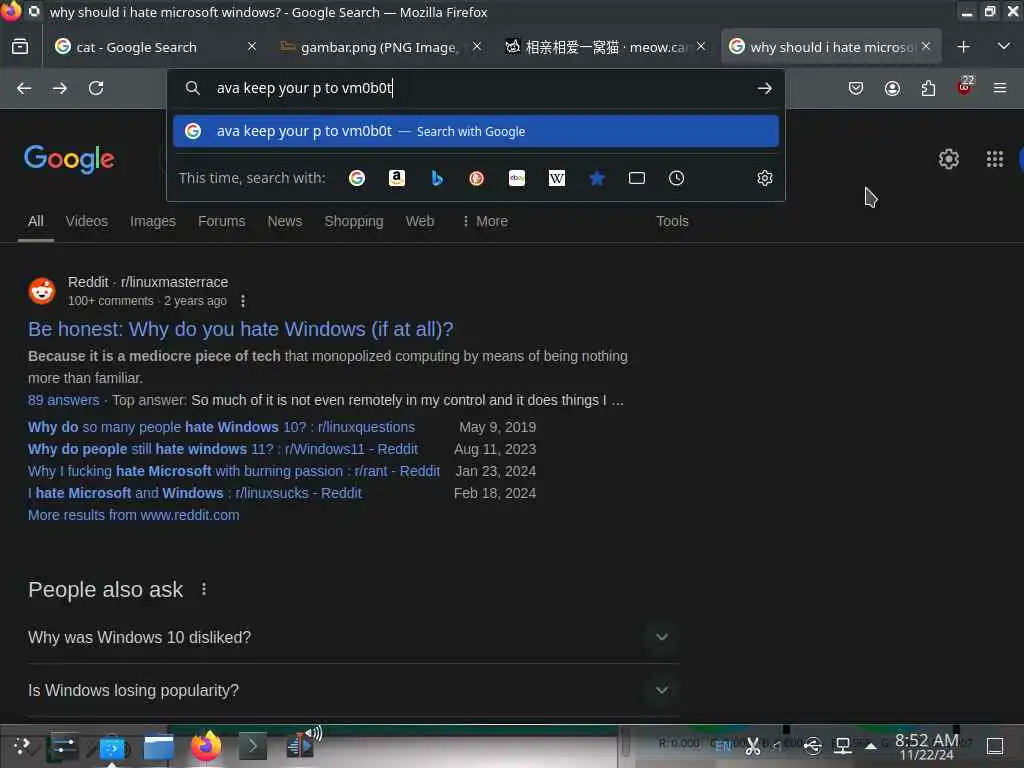Image resolution: width=1024 pixels, height=768 pixels.
Task: Open Reddit result options three-dot menu
Action: tap(243, 301)
